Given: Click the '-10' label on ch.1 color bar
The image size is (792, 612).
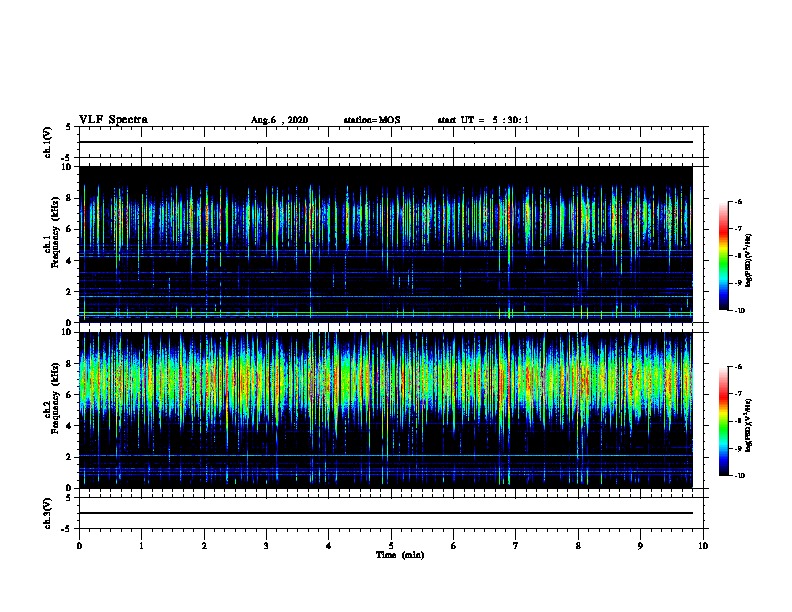Looking at the screenshot, I should pyautogui.click(x=739, y=311).
